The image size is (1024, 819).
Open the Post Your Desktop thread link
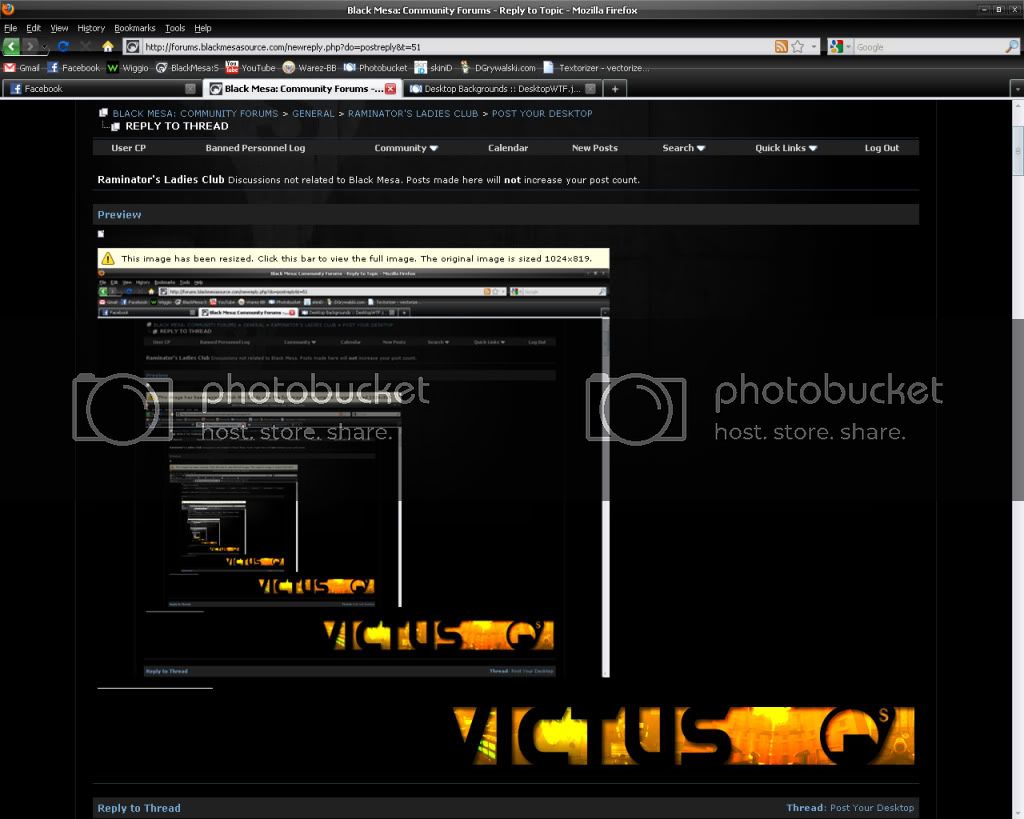pos(871,808)
